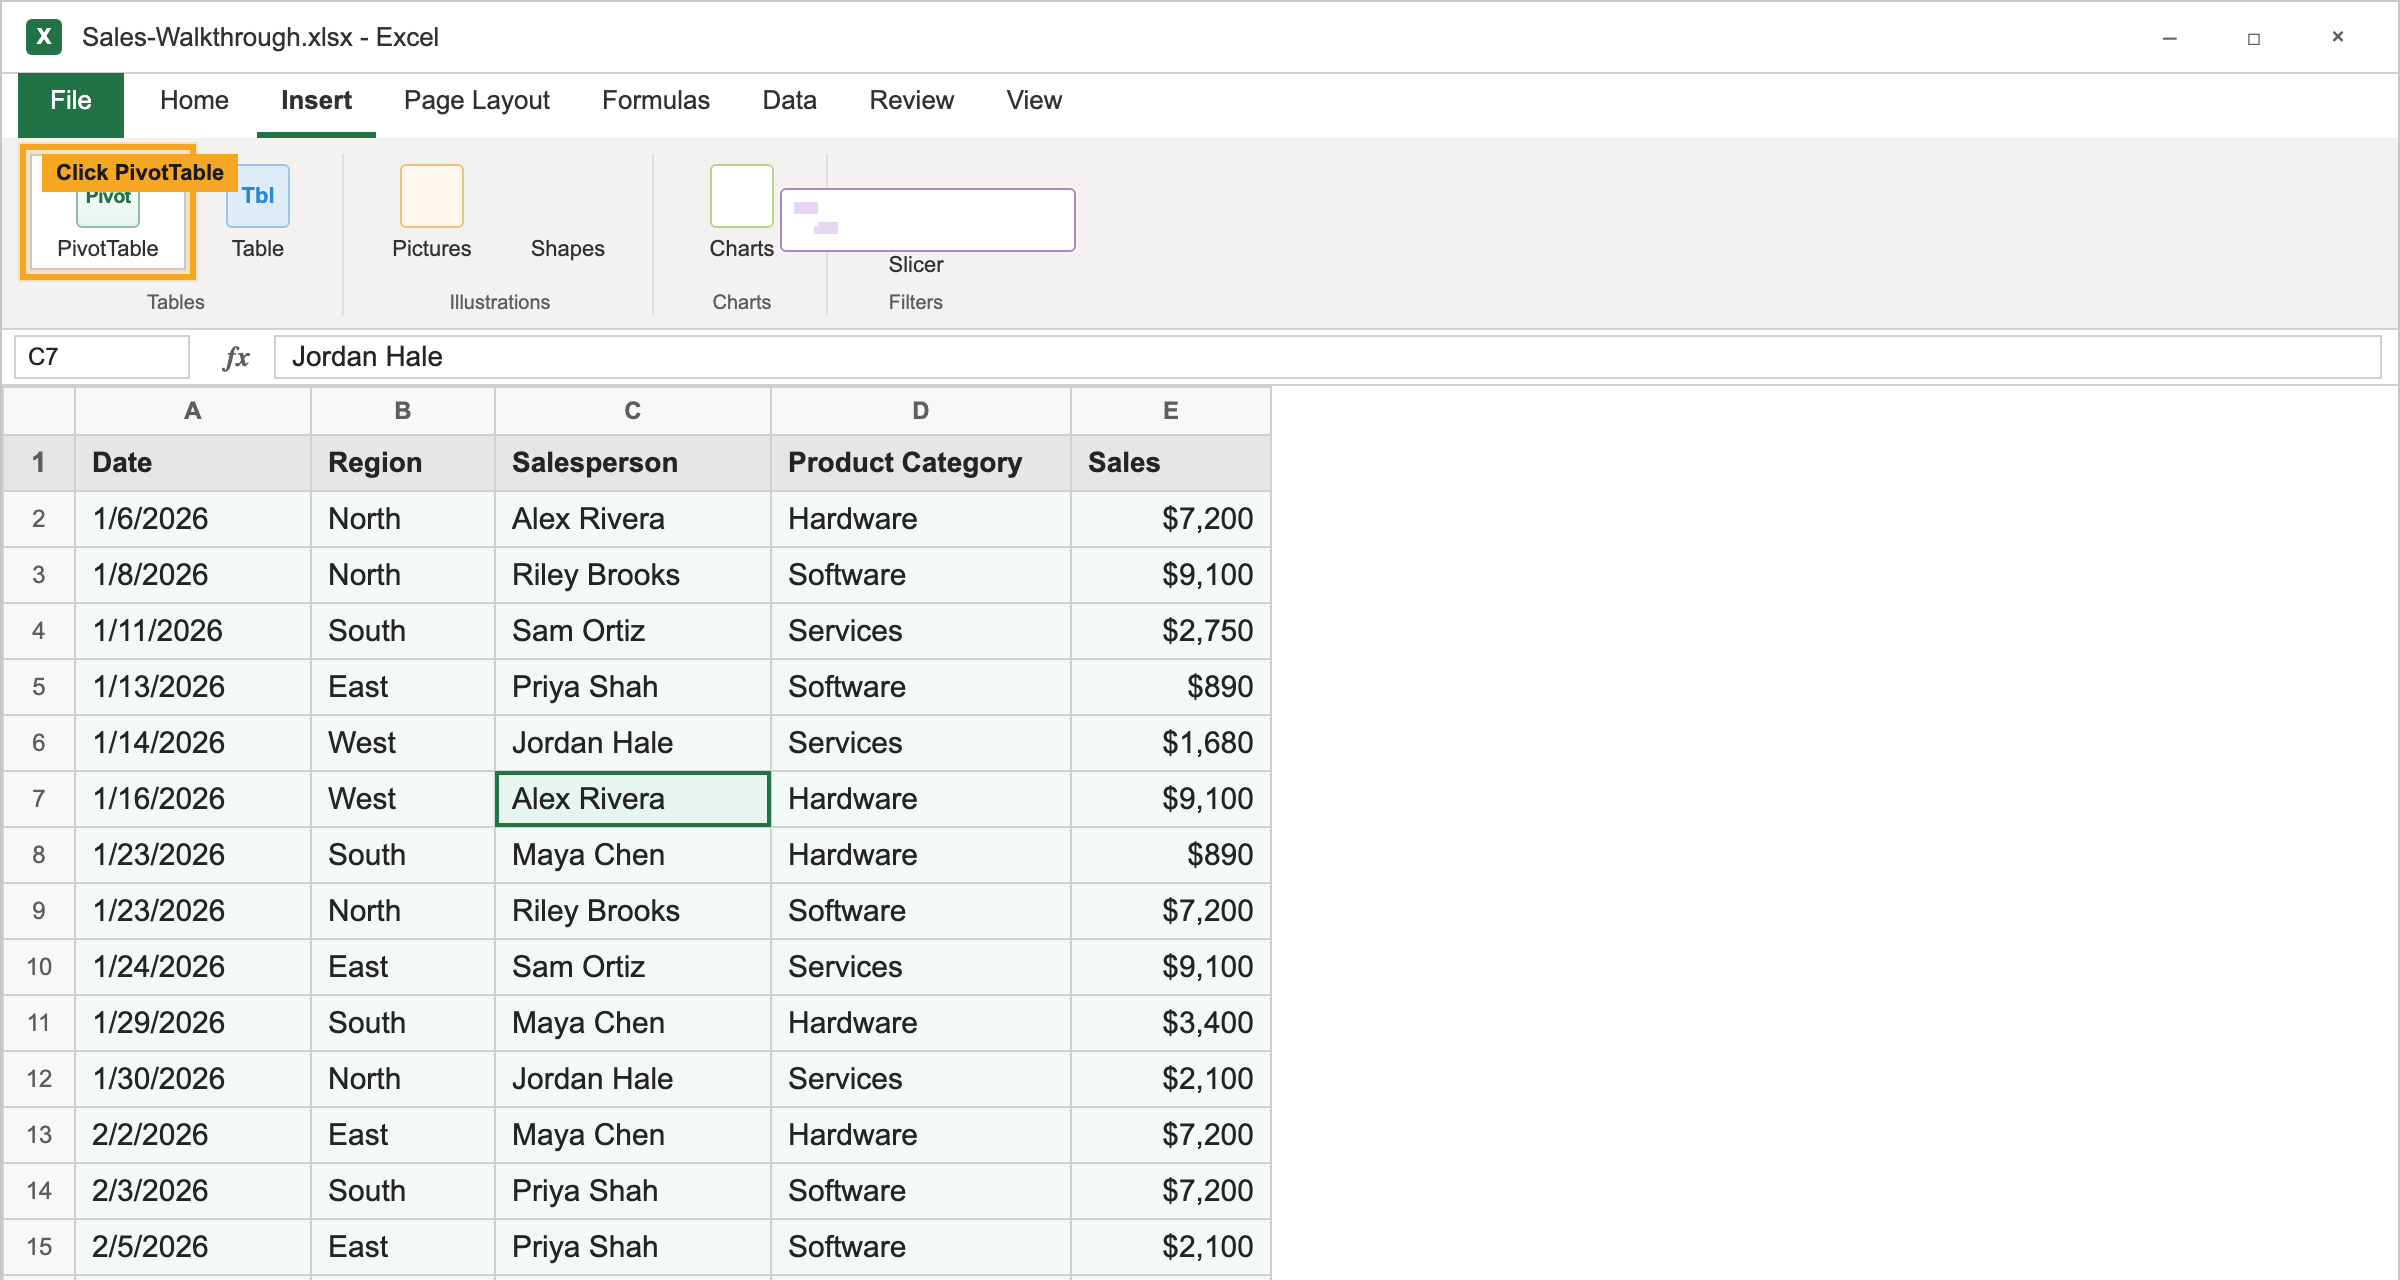This screenshot has height=1280, width=2400.
Task: Click the formula bar with Jordan Hale
Action: [1327, 357]
